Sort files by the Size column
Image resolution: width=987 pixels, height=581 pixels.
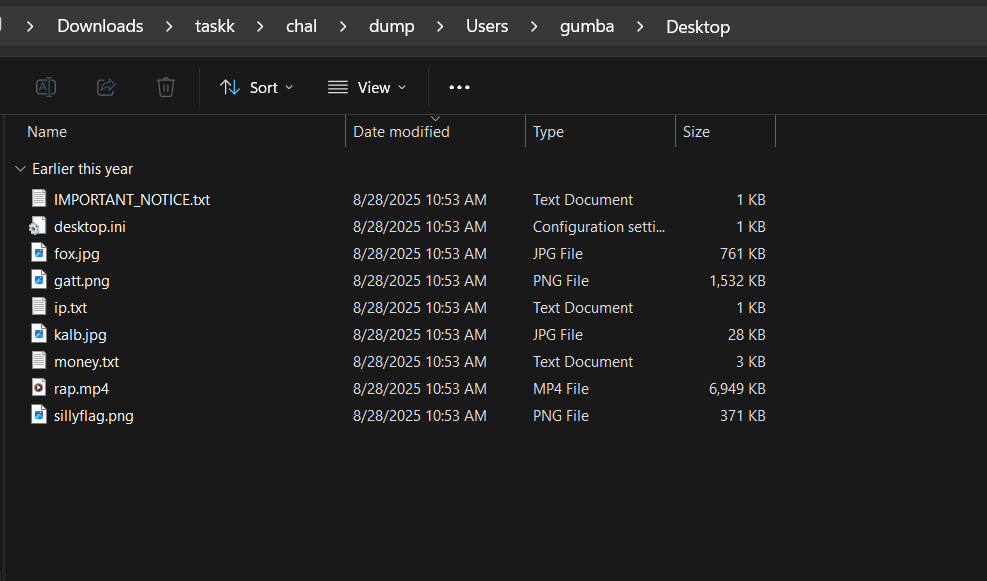pyautogui.click(x=696, y=131)
